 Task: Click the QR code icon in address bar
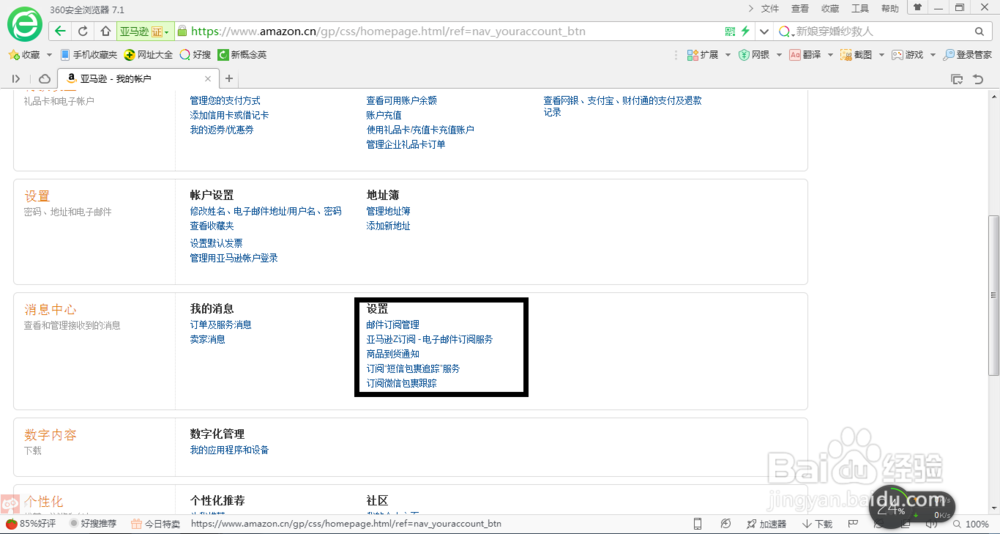point(730,31)
